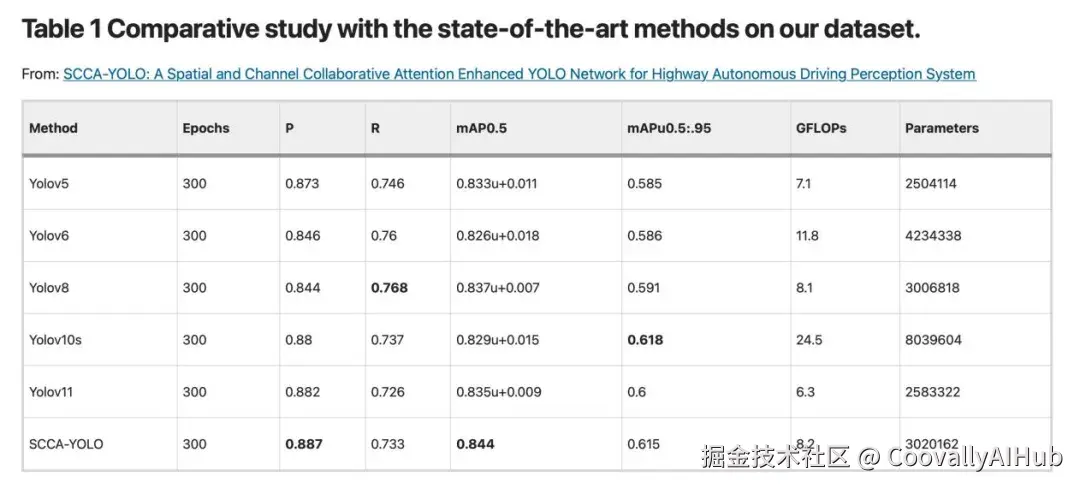Select the Epochs column header
This screenshot has width=1080, height=488.
pyautogui.click(x=206, y=128)
